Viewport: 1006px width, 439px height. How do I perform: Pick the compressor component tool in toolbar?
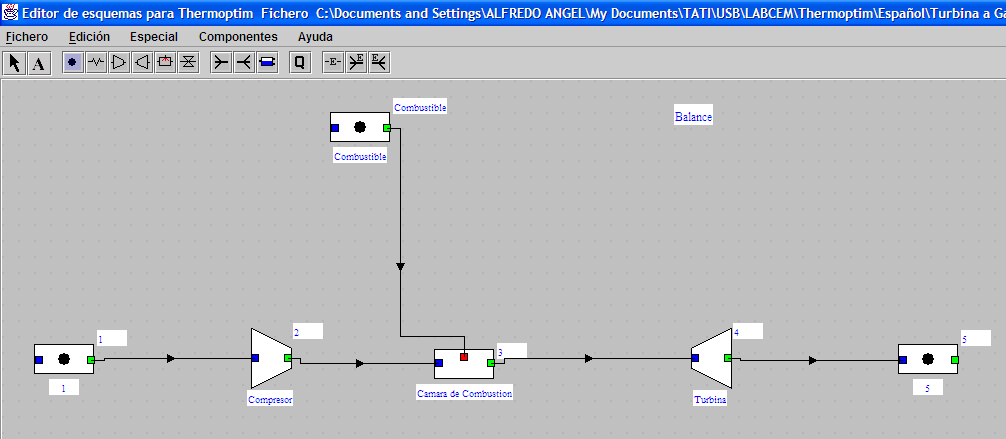119,62
